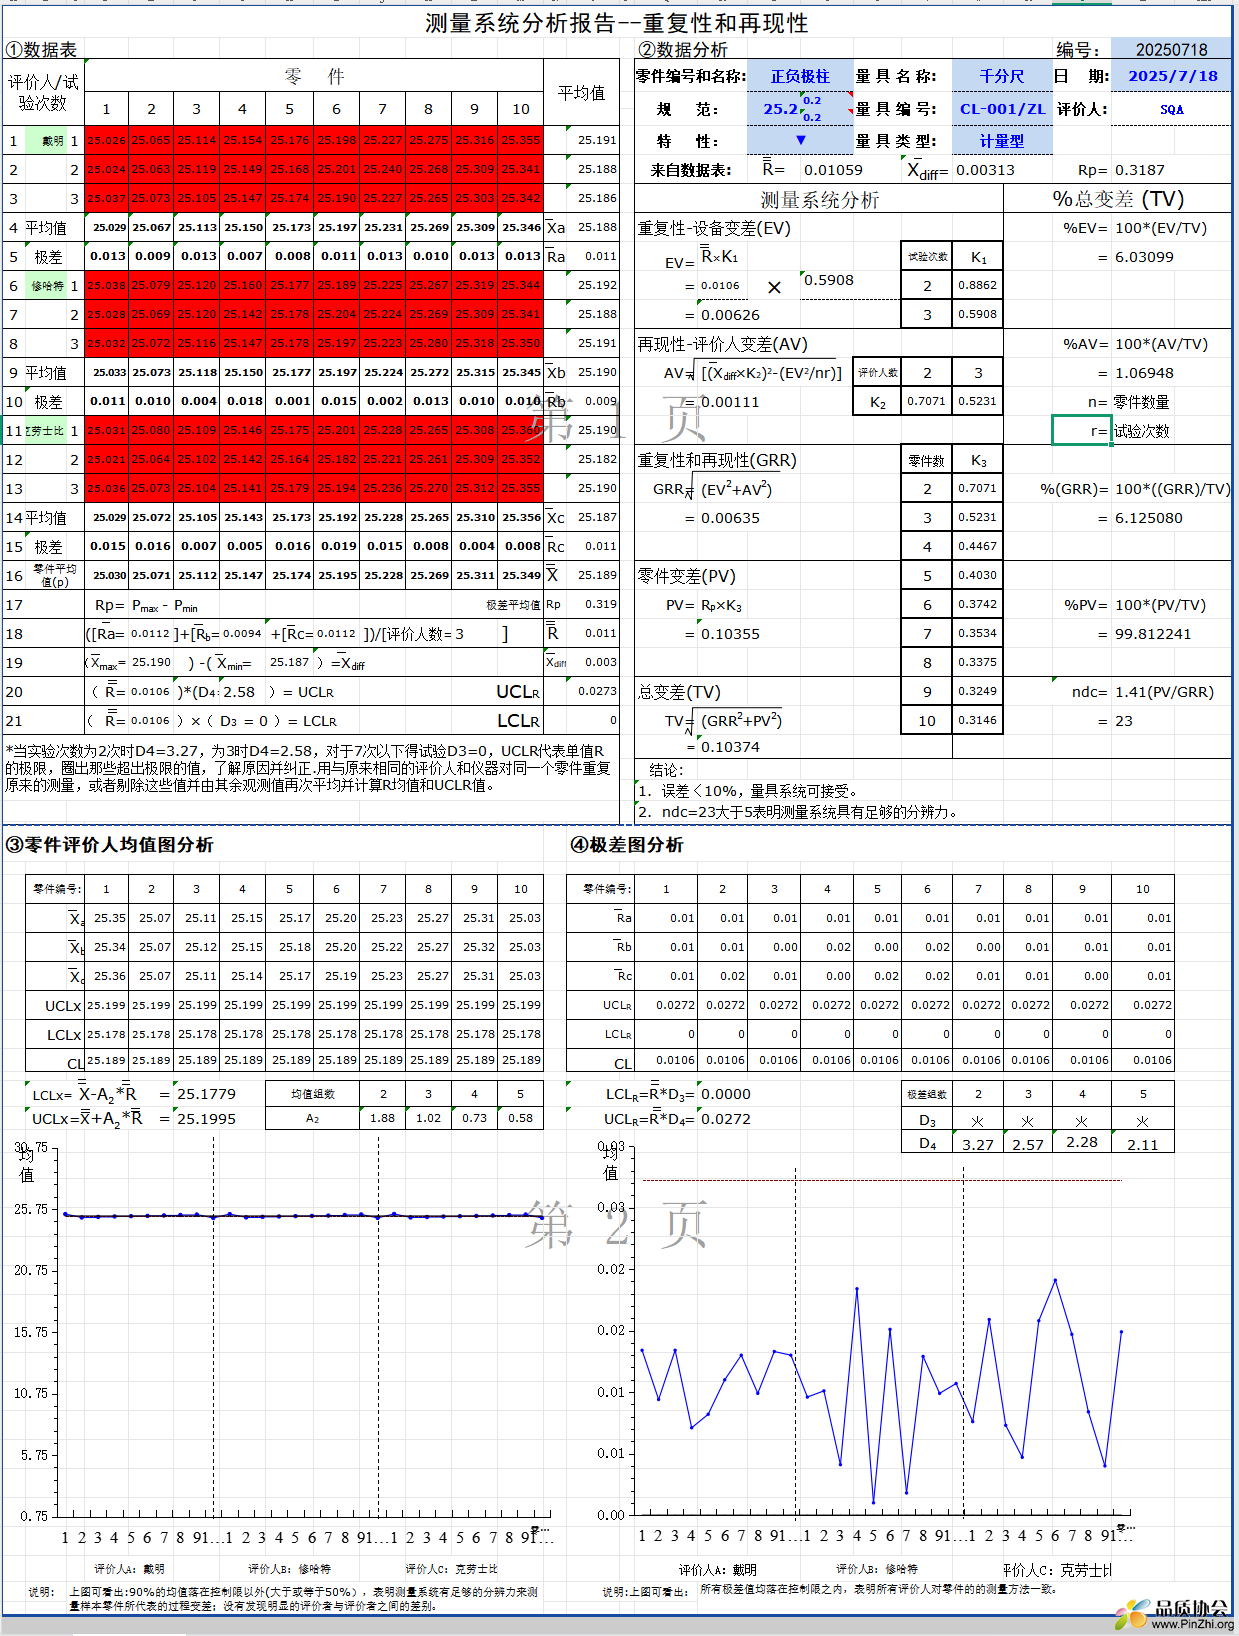Select measurement 25.038 in row 6
1239x1636 pixels.
point(107,286)
